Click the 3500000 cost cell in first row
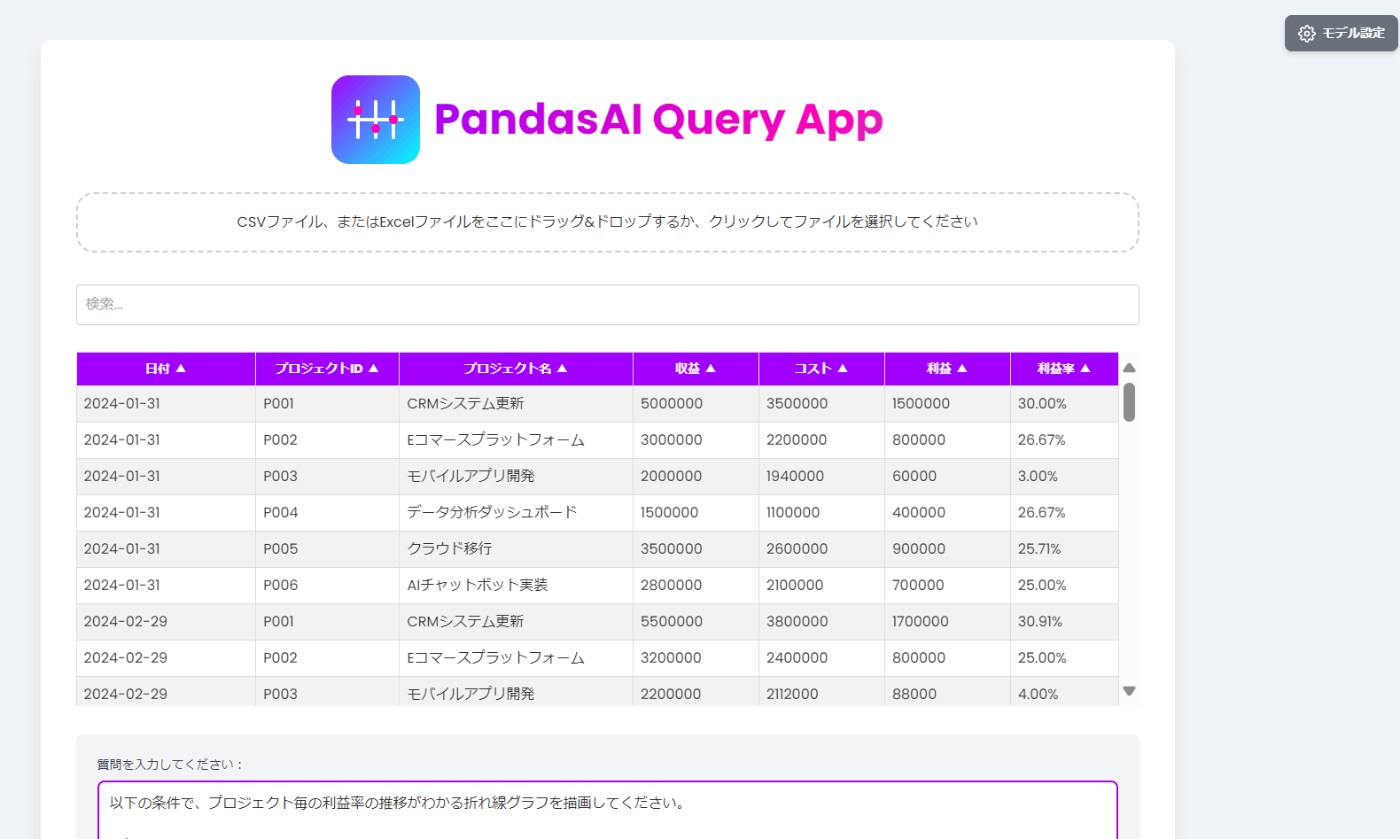1400x839 pixels. pyautogui.click(x=821, y=404)
